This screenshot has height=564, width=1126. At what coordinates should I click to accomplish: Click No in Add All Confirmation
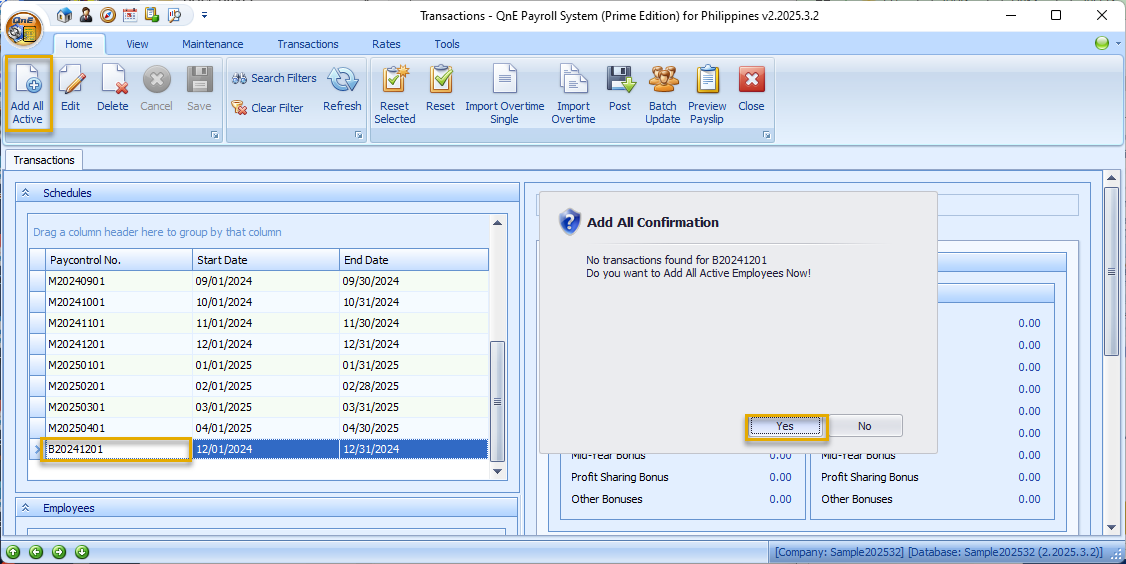coord(865,426)
